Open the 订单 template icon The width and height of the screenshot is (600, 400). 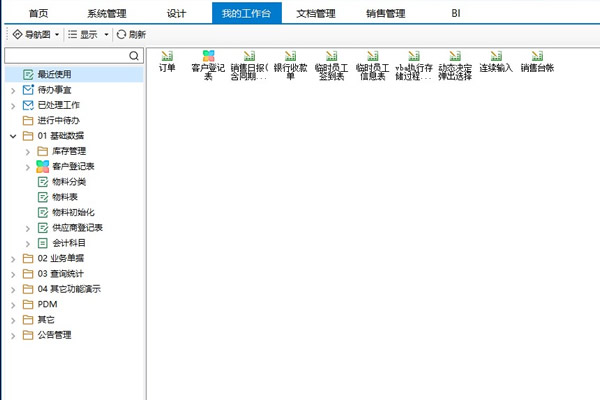tap(167, 59)
